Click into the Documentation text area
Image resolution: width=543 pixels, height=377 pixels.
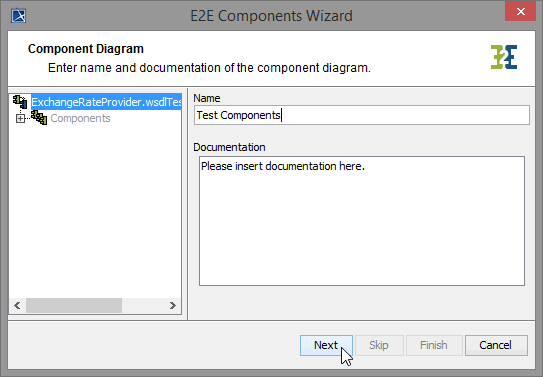click(x=362, y=221)
